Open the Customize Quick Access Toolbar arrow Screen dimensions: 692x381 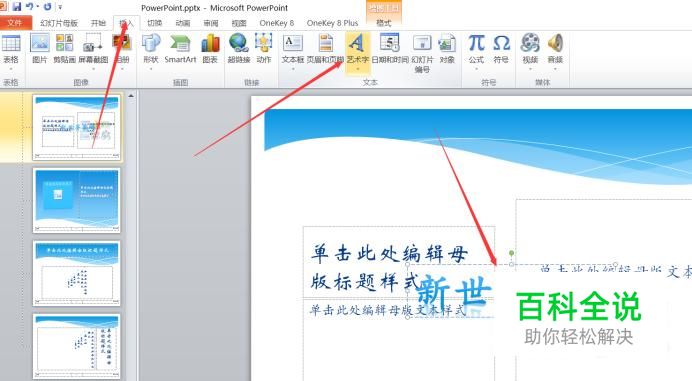(x=60, y=7)
